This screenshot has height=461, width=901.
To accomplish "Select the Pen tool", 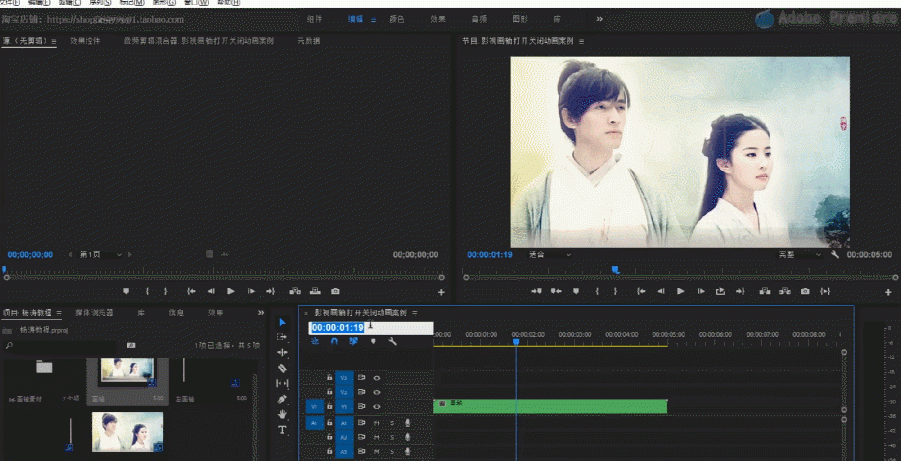I will click(x=282, y=399).
